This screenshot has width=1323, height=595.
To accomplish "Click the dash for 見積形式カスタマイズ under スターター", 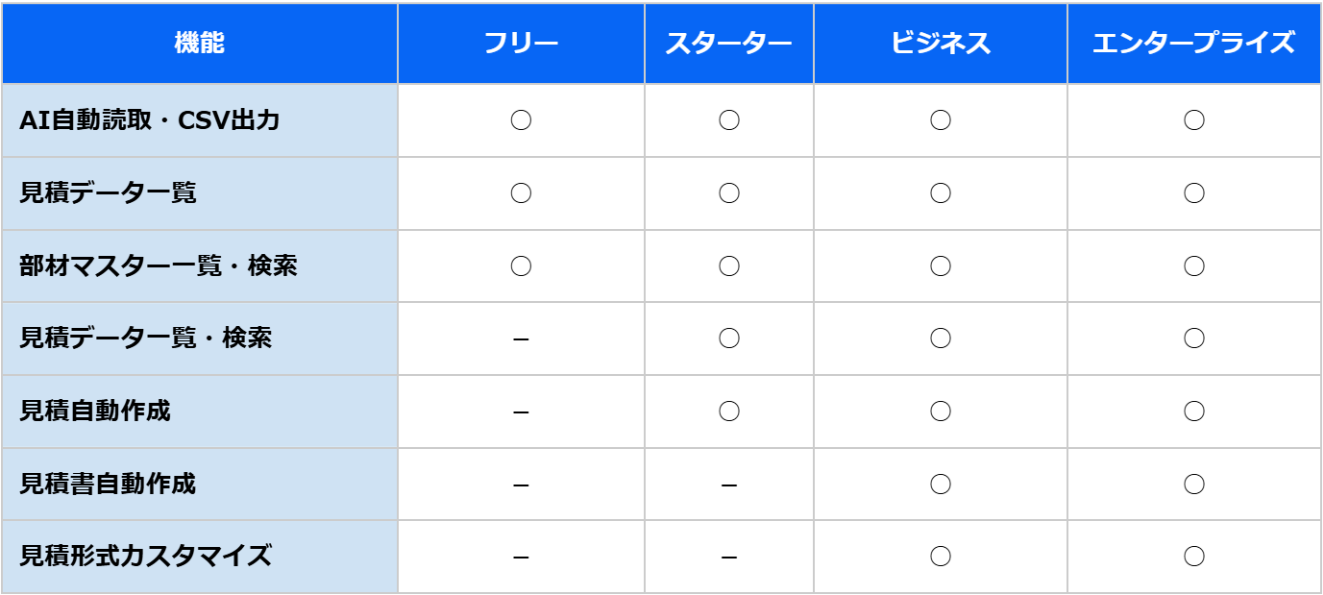I will coord(729,557).
